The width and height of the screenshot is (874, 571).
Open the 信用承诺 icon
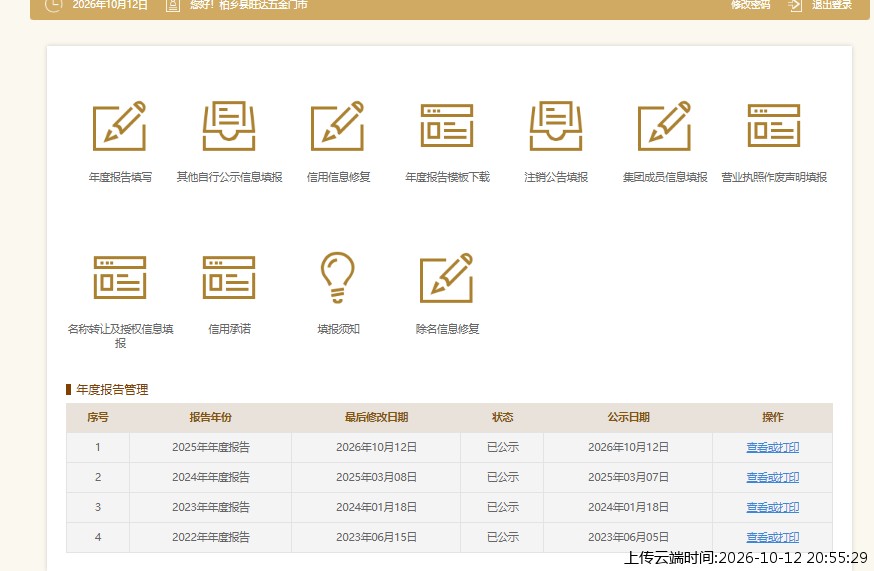[x=229, y=278]
